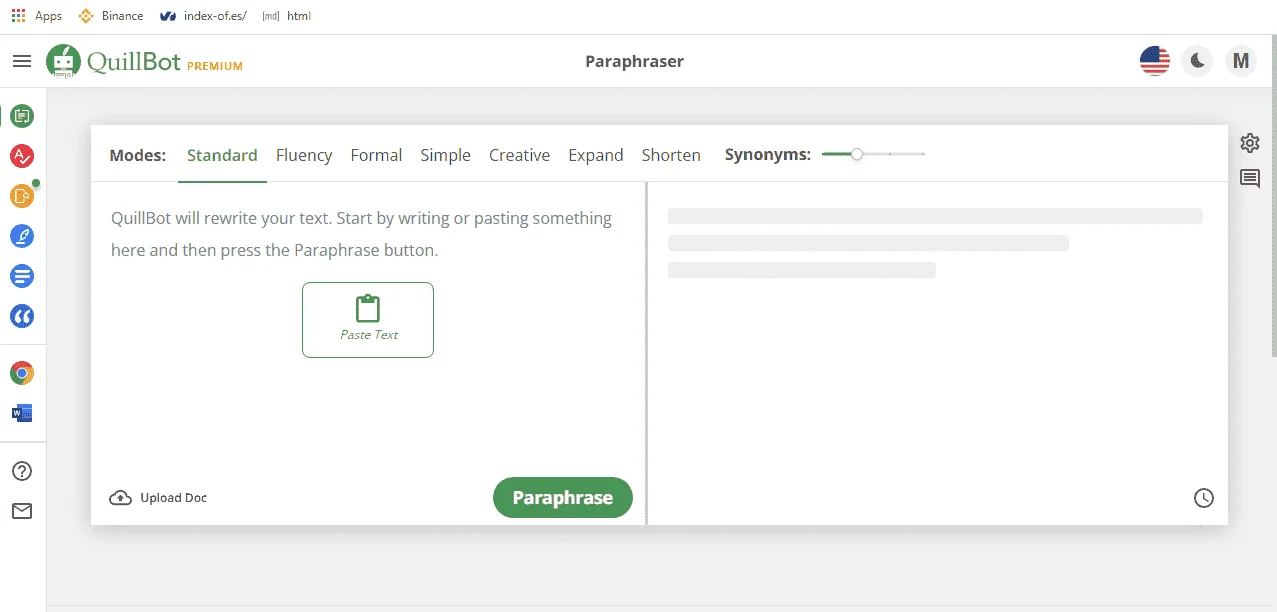Open the Contact mail envelope icon
The image size is (1277, 612).
pos(22,511)
